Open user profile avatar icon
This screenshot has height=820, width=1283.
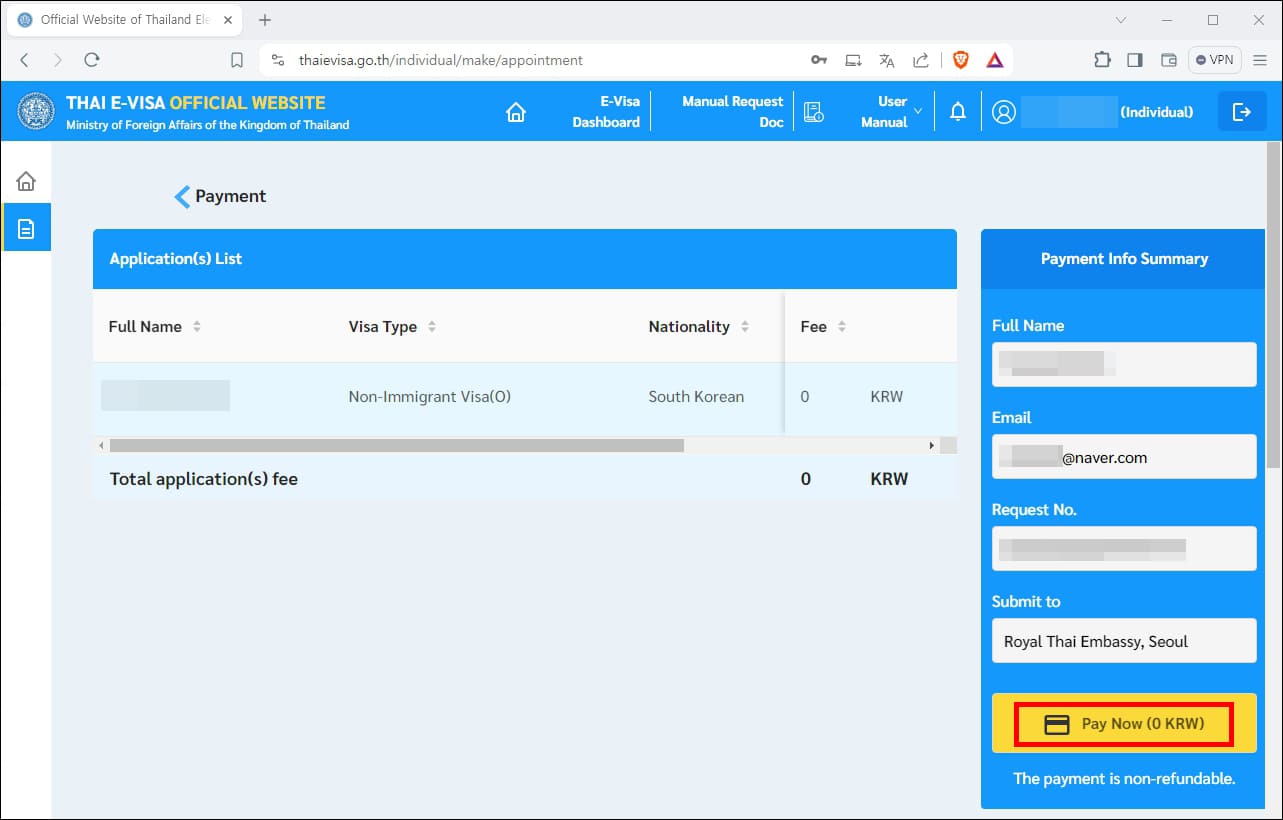pos(1004,112)
